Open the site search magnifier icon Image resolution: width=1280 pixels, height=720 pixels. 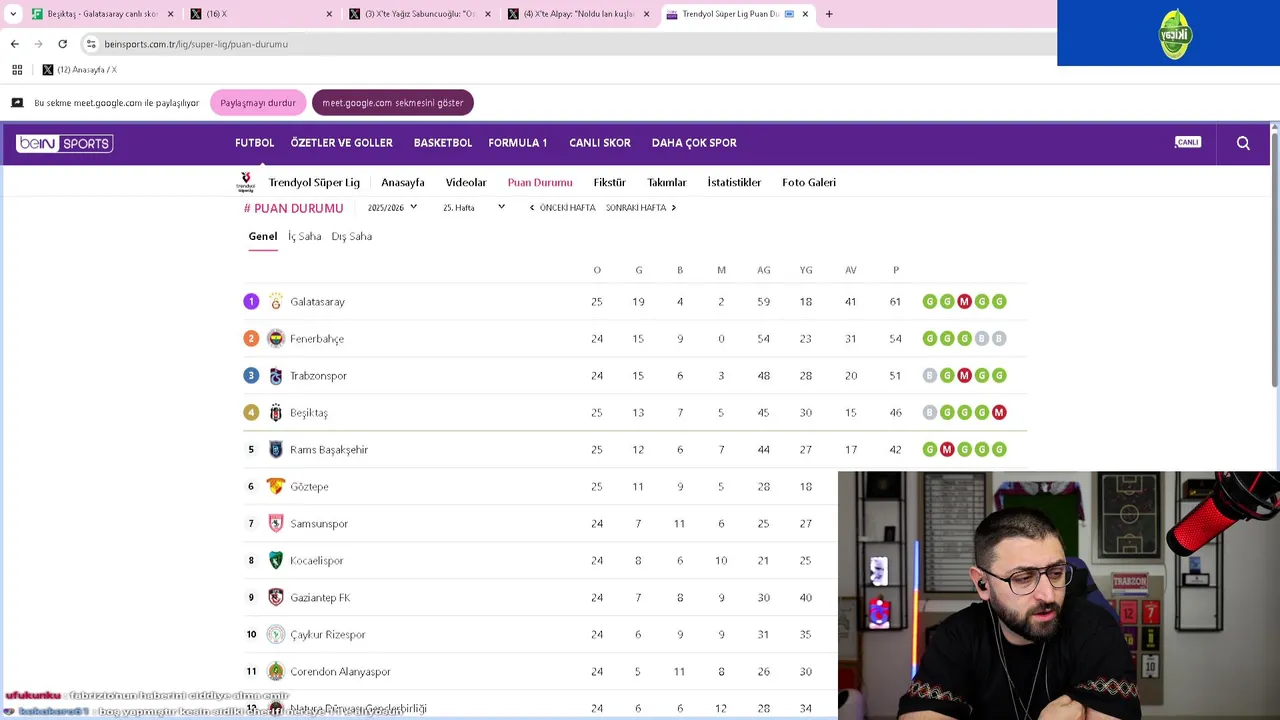[1243, 143]
